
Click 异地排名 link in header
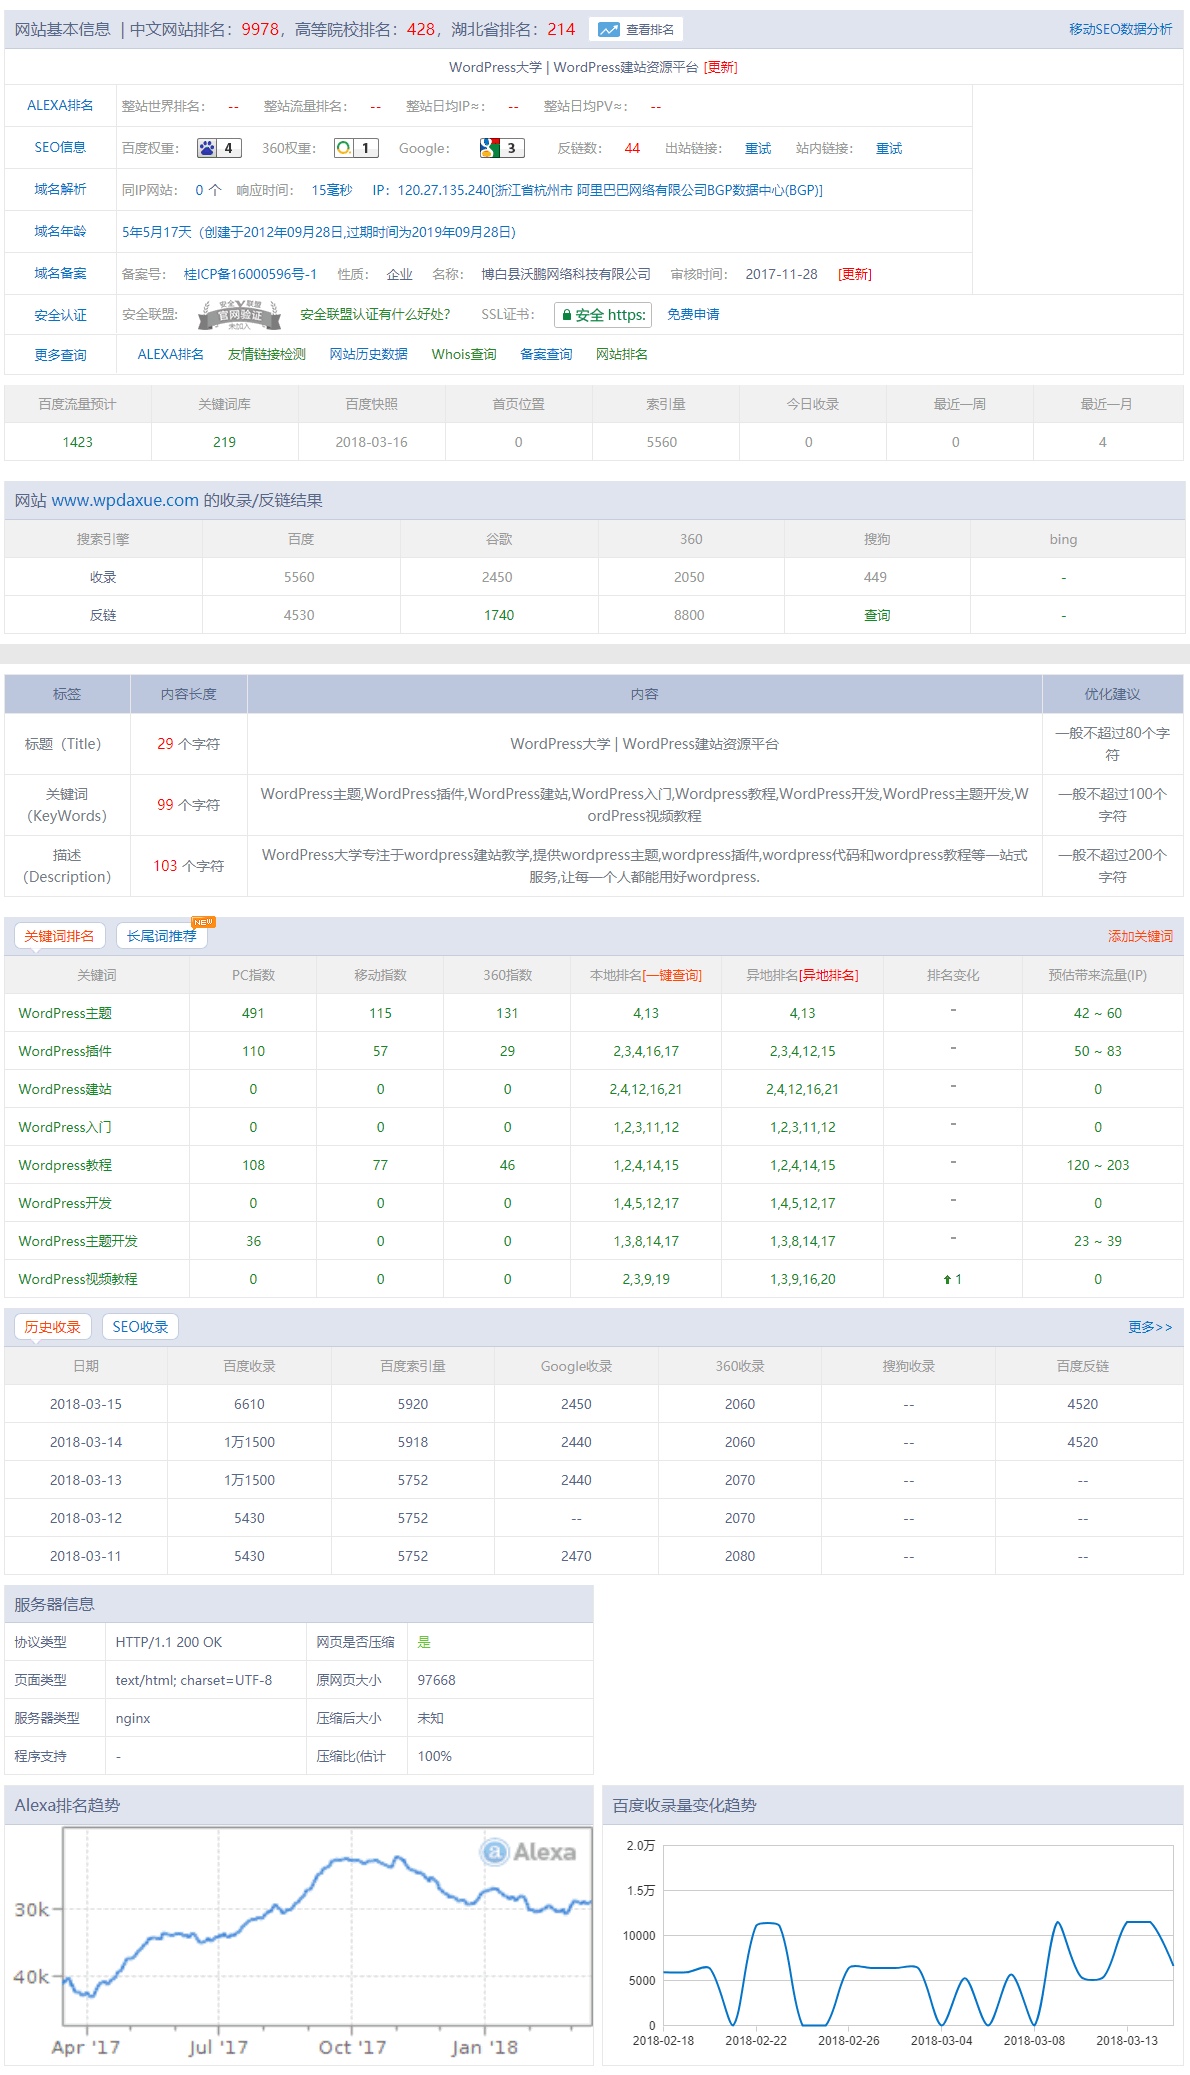tap(829, 975)
